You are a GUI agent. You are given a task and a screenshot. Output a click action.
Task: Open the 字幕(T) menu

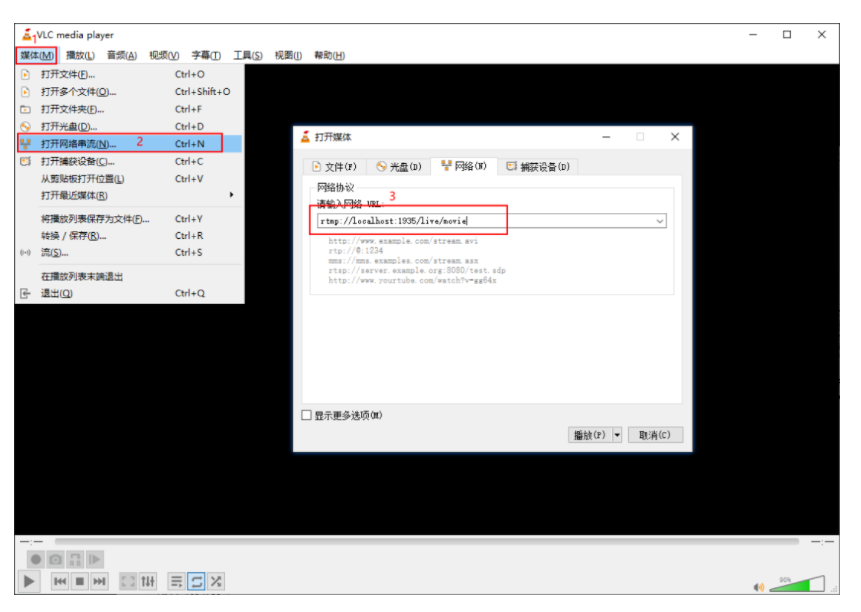(x=206, y=55)
